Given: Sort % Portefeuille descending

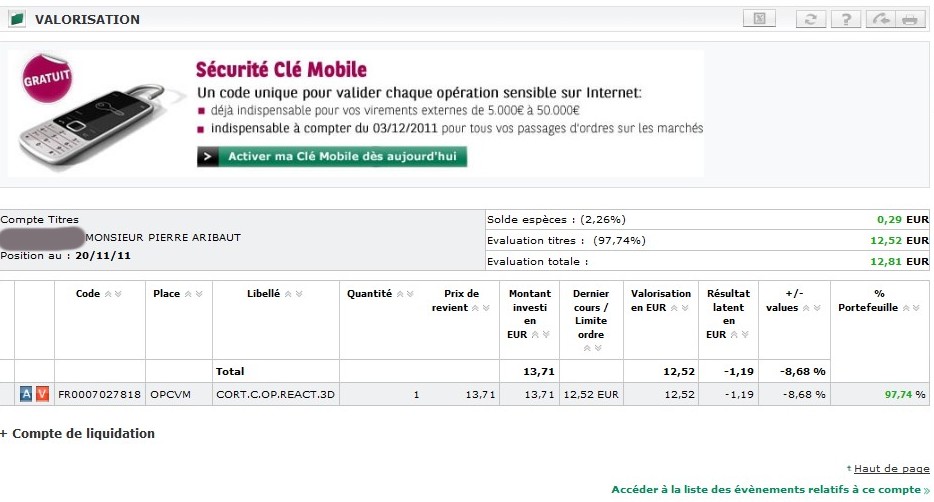Looking at the screenshot, I should [x=916, y=308].
